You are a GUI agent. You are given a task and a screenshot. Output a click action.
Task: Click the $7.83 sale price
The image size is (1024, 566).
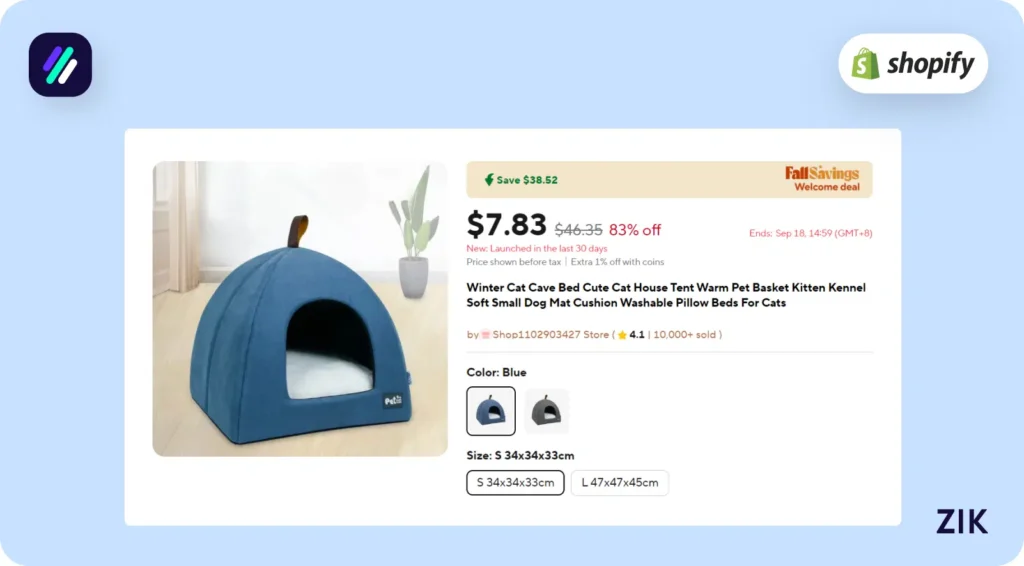pos(506,225)
